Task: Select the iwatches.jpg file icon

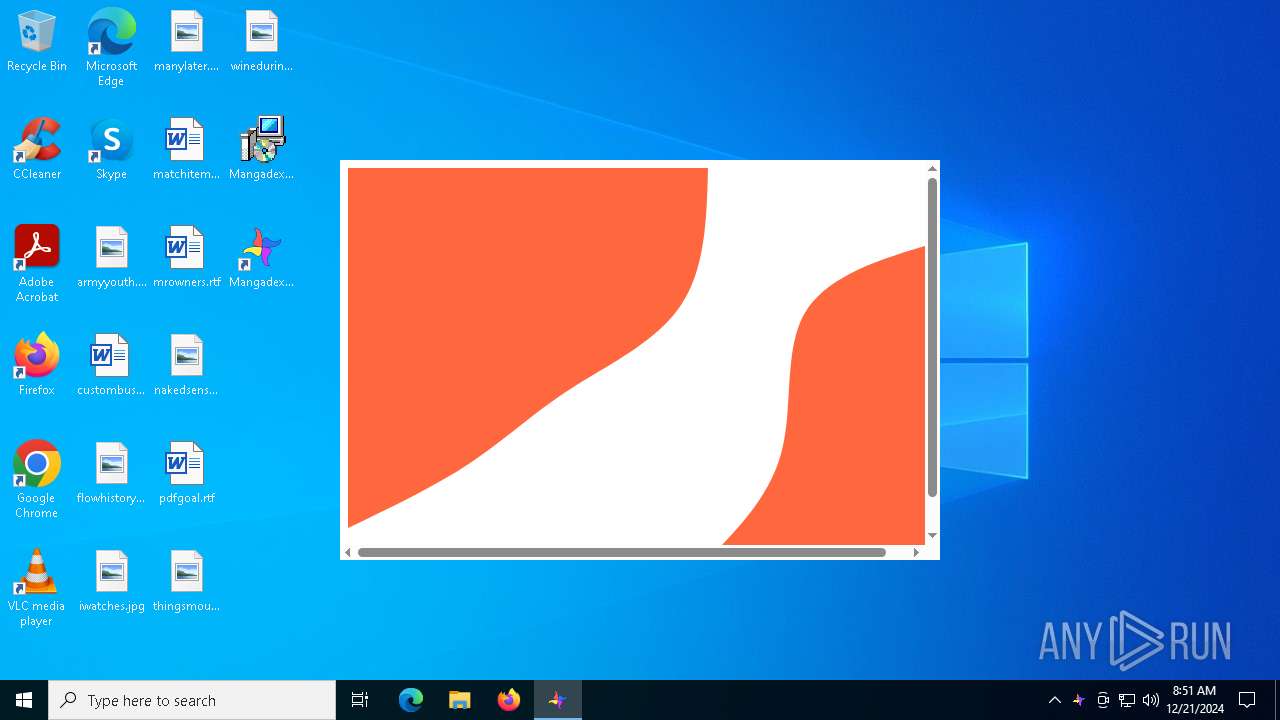Action: coord(111,582)
